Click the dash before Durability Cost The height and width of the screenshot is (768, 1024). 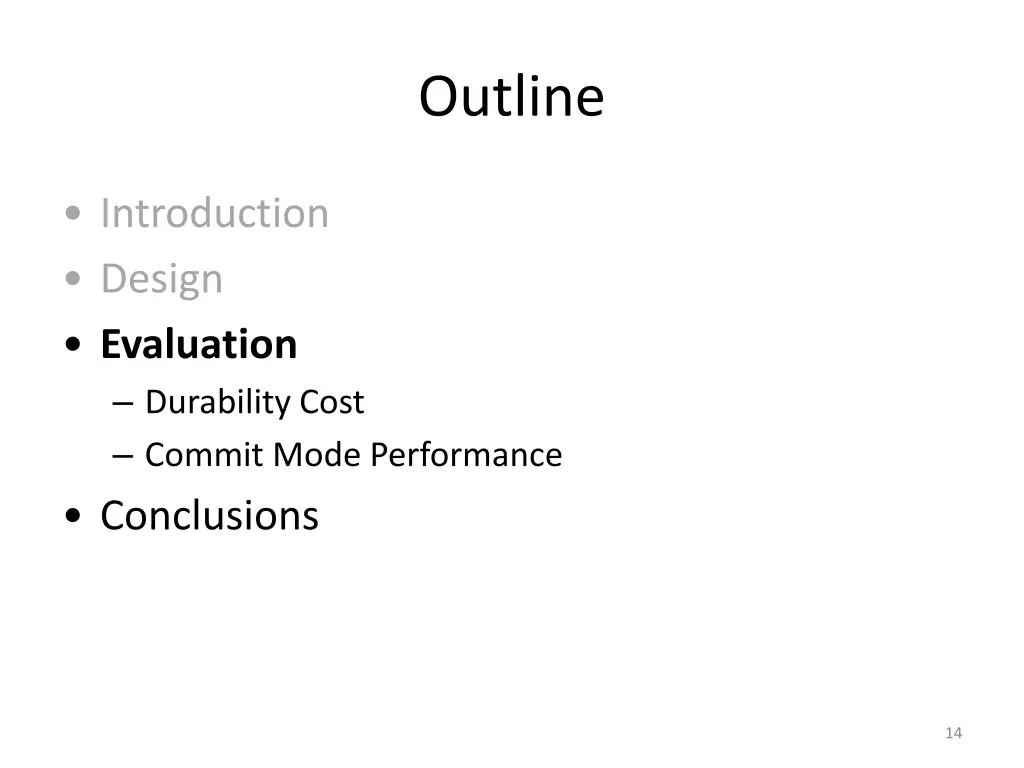(x=123, y=404)
